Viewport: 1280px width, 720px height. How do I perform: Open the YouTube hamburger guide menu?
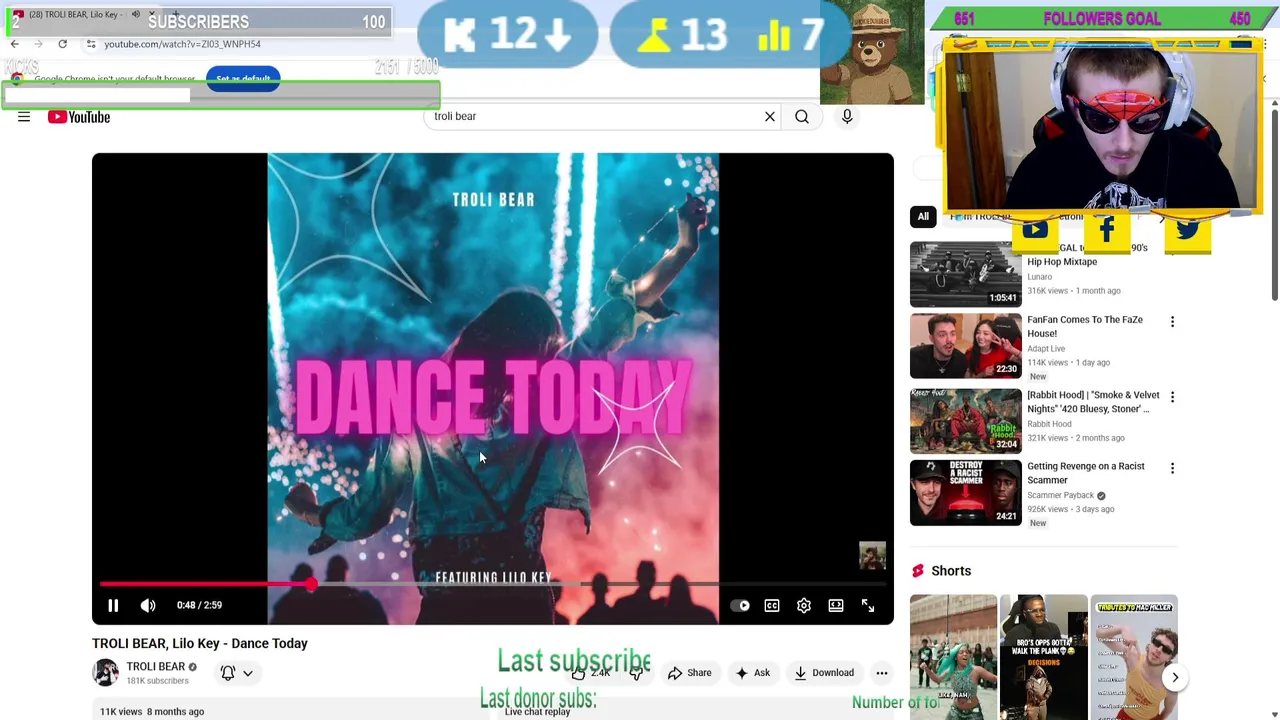24,117
